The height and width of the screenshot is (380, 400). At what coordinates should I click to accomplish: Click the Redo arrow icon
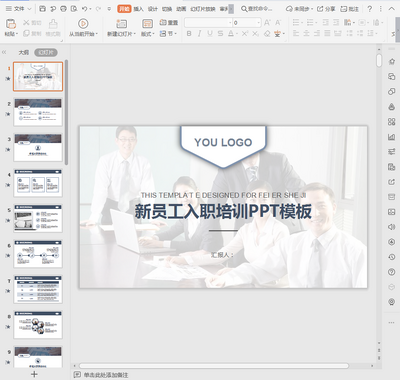pos(98,9)
